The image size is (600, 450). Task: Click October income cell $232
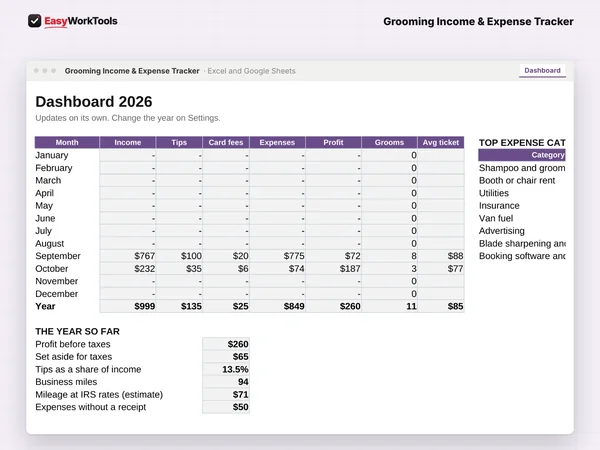(128, 269)
